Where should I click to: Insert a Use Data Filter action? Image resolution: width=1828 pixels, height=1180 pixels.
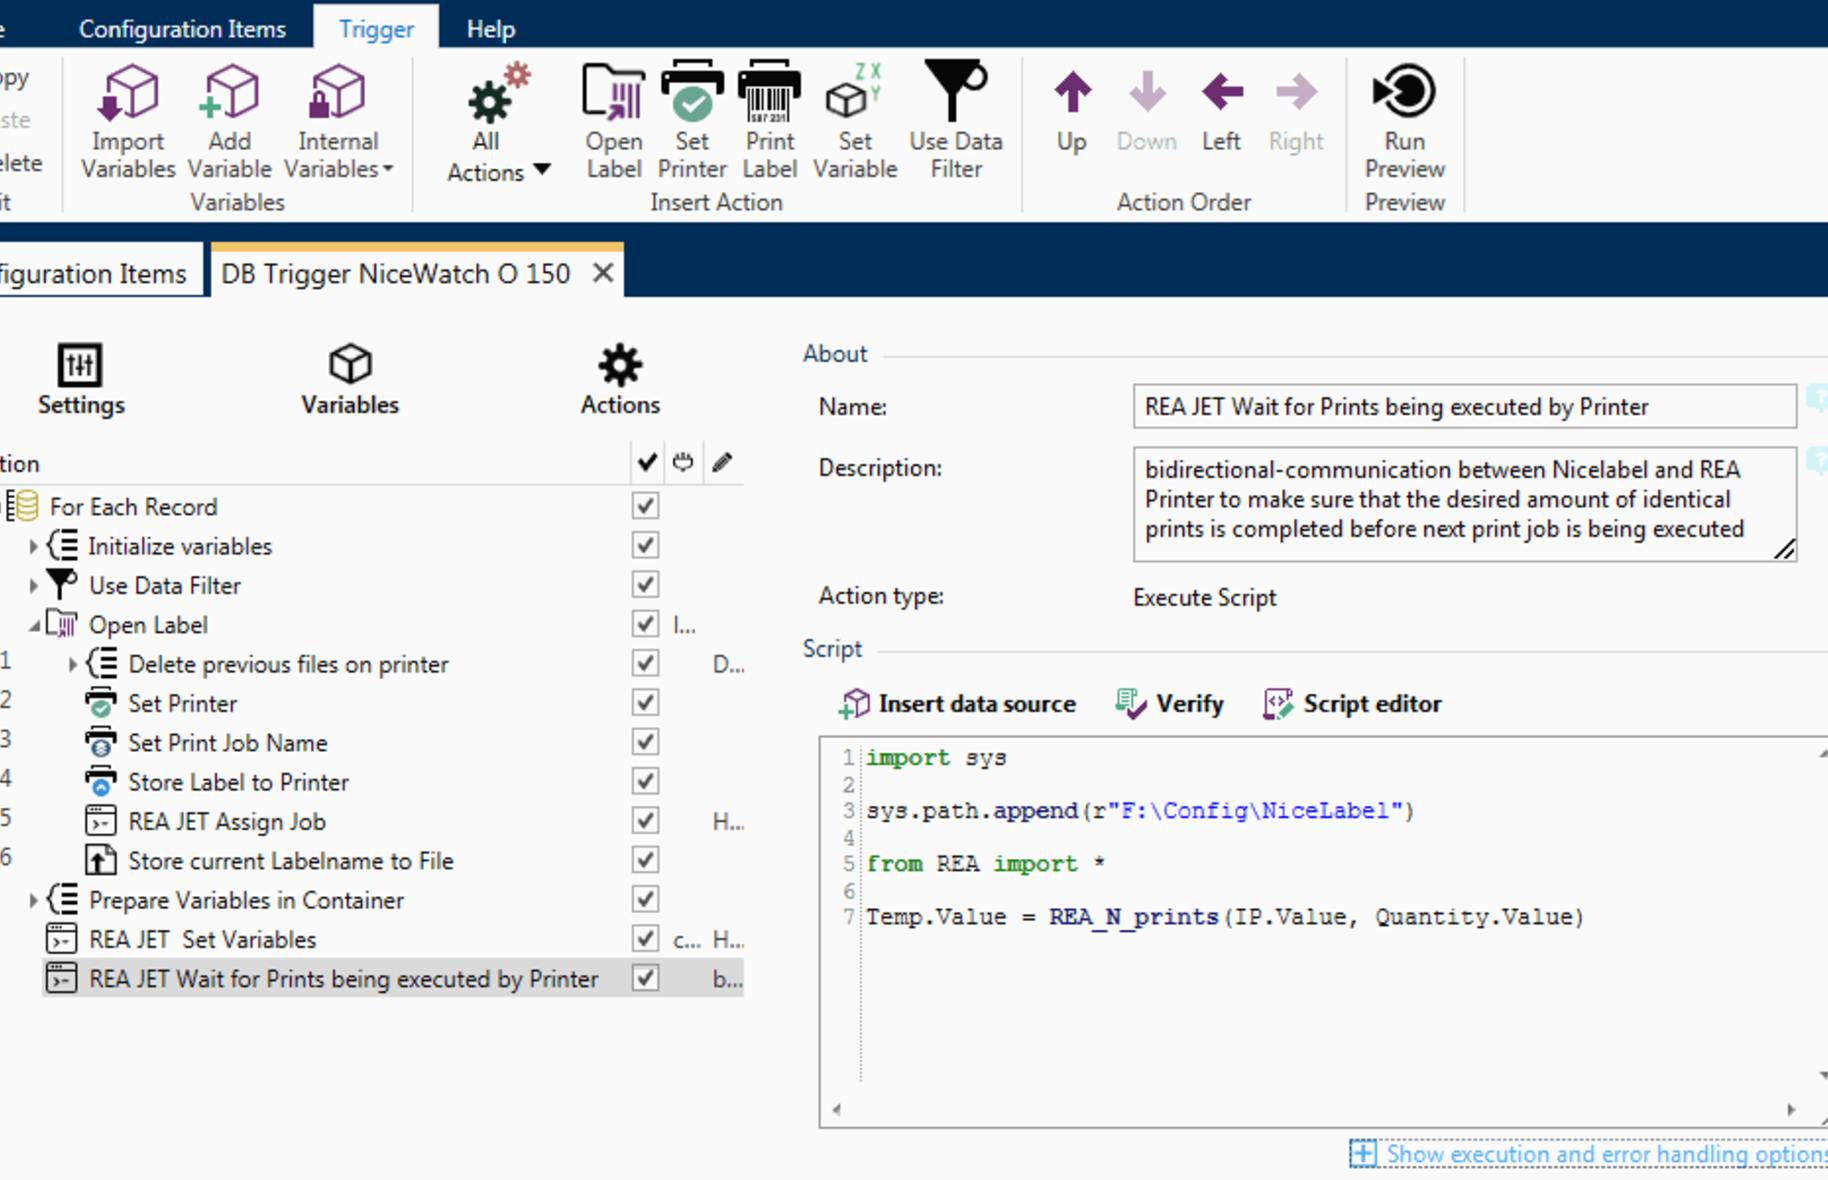pos(955,120)
